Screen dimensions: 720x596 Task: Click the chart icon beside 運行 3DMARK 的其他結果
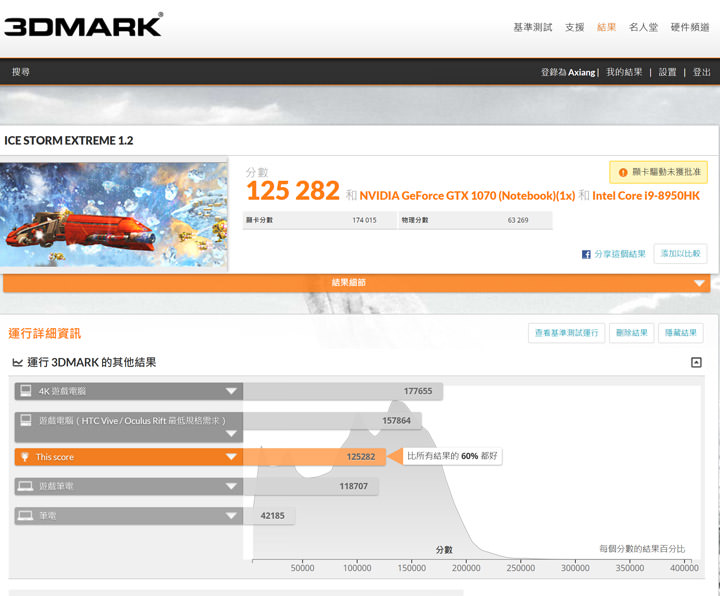[x=17, y=363]
